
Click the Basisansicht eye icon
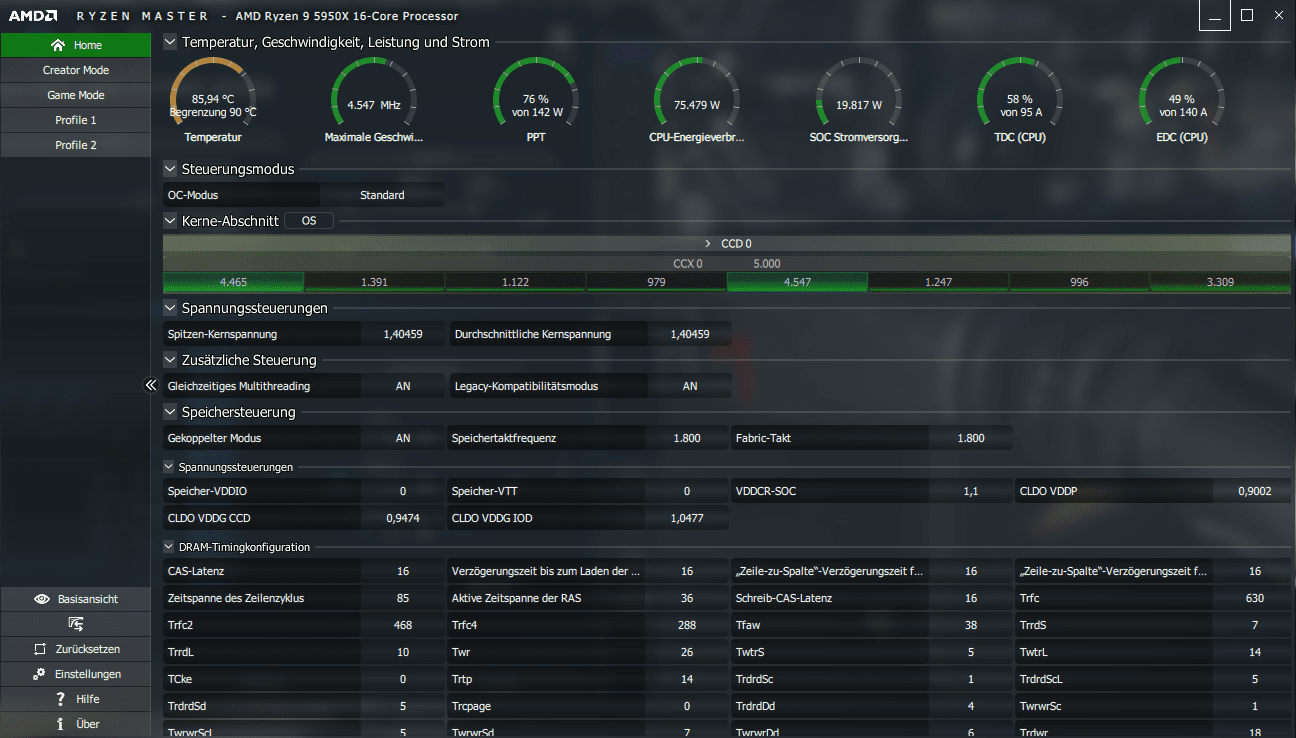click(42, 599)
